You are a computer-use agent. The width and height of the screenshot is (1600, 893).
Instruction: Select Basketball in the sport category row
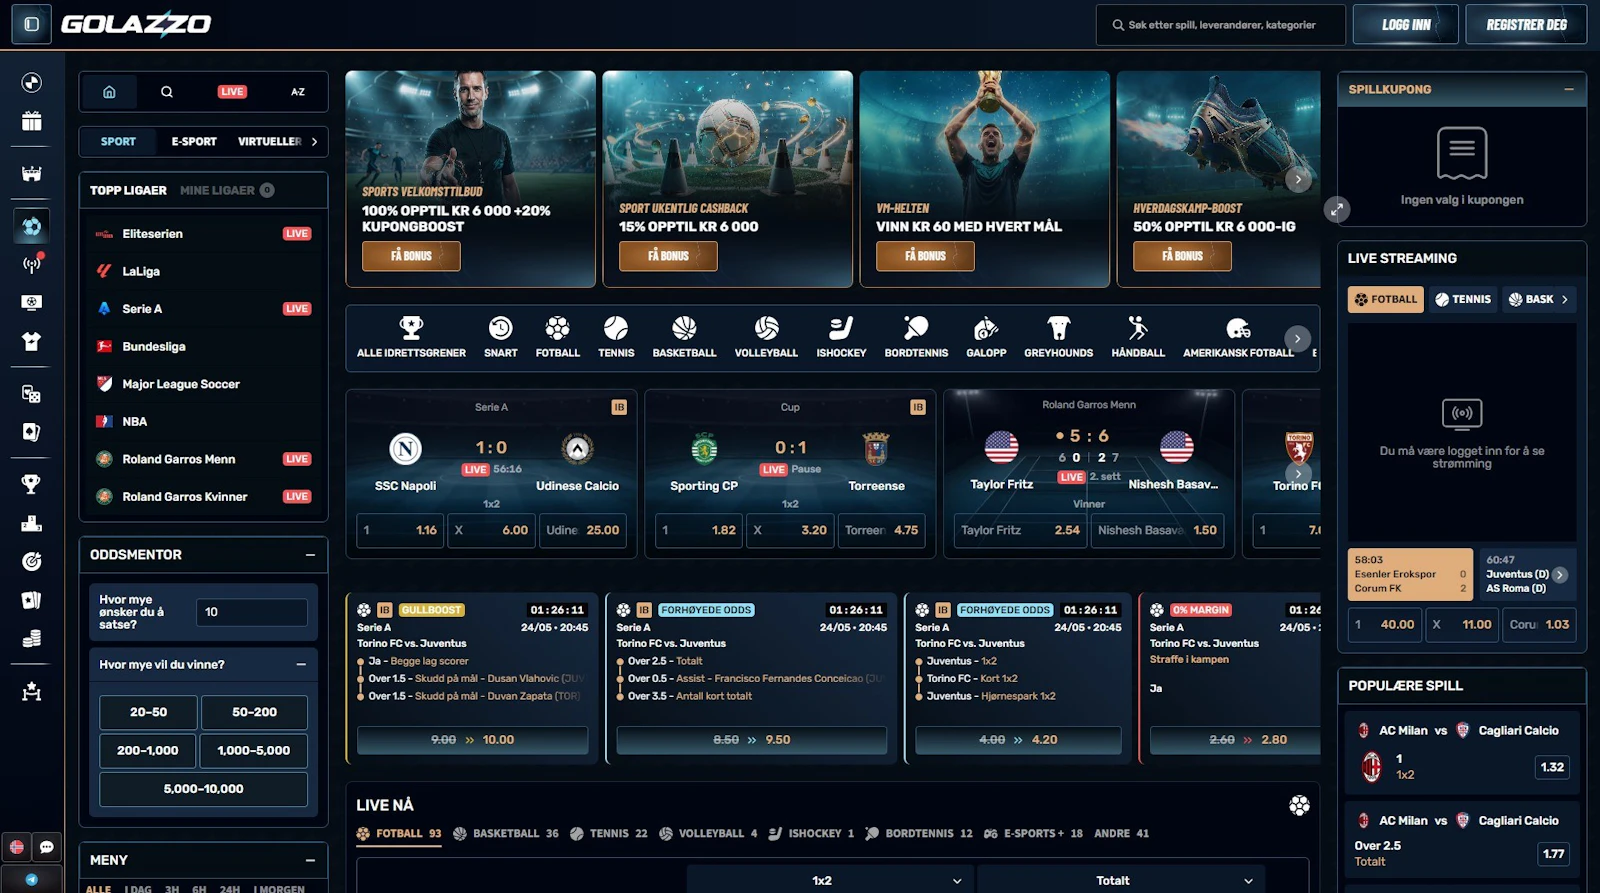click(x=685, y=338)
